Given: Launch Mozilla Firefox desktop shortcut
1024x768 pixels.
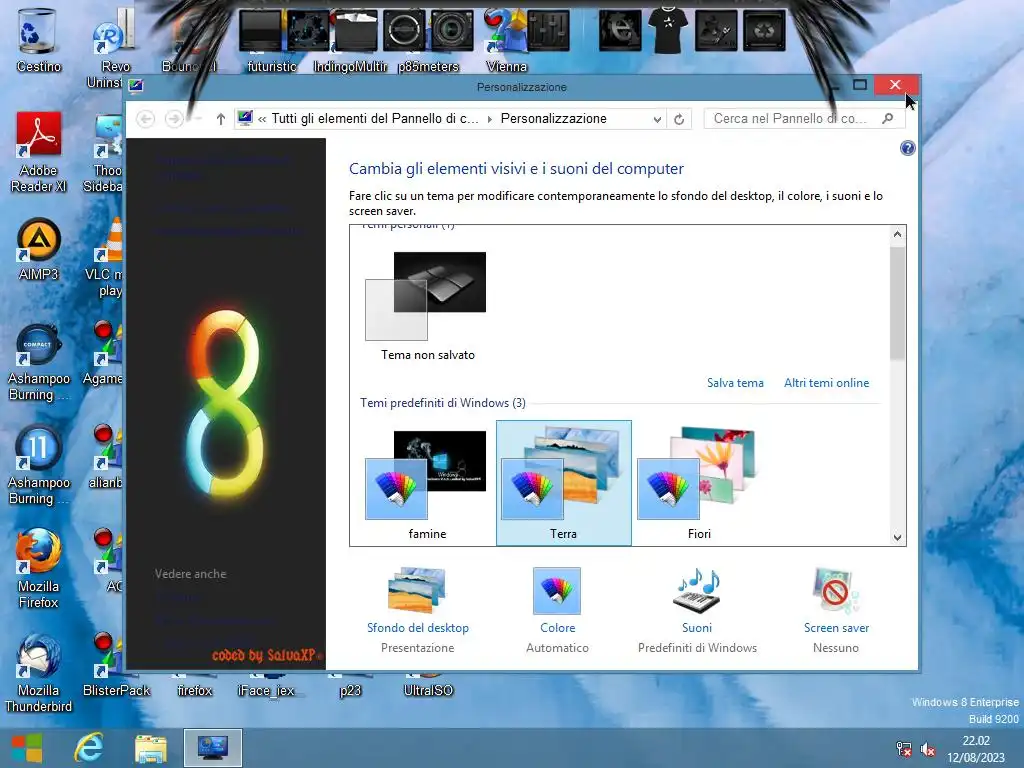Looking at the screenshot, I should click(38, 569).
